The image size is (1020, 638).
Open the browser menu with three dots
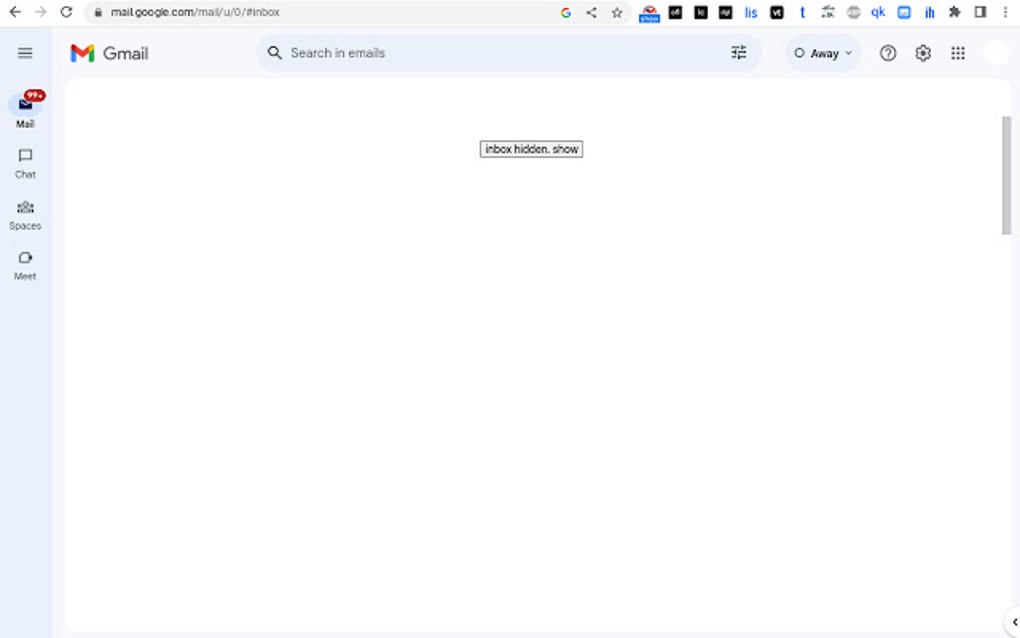[x=1004, y=12]
